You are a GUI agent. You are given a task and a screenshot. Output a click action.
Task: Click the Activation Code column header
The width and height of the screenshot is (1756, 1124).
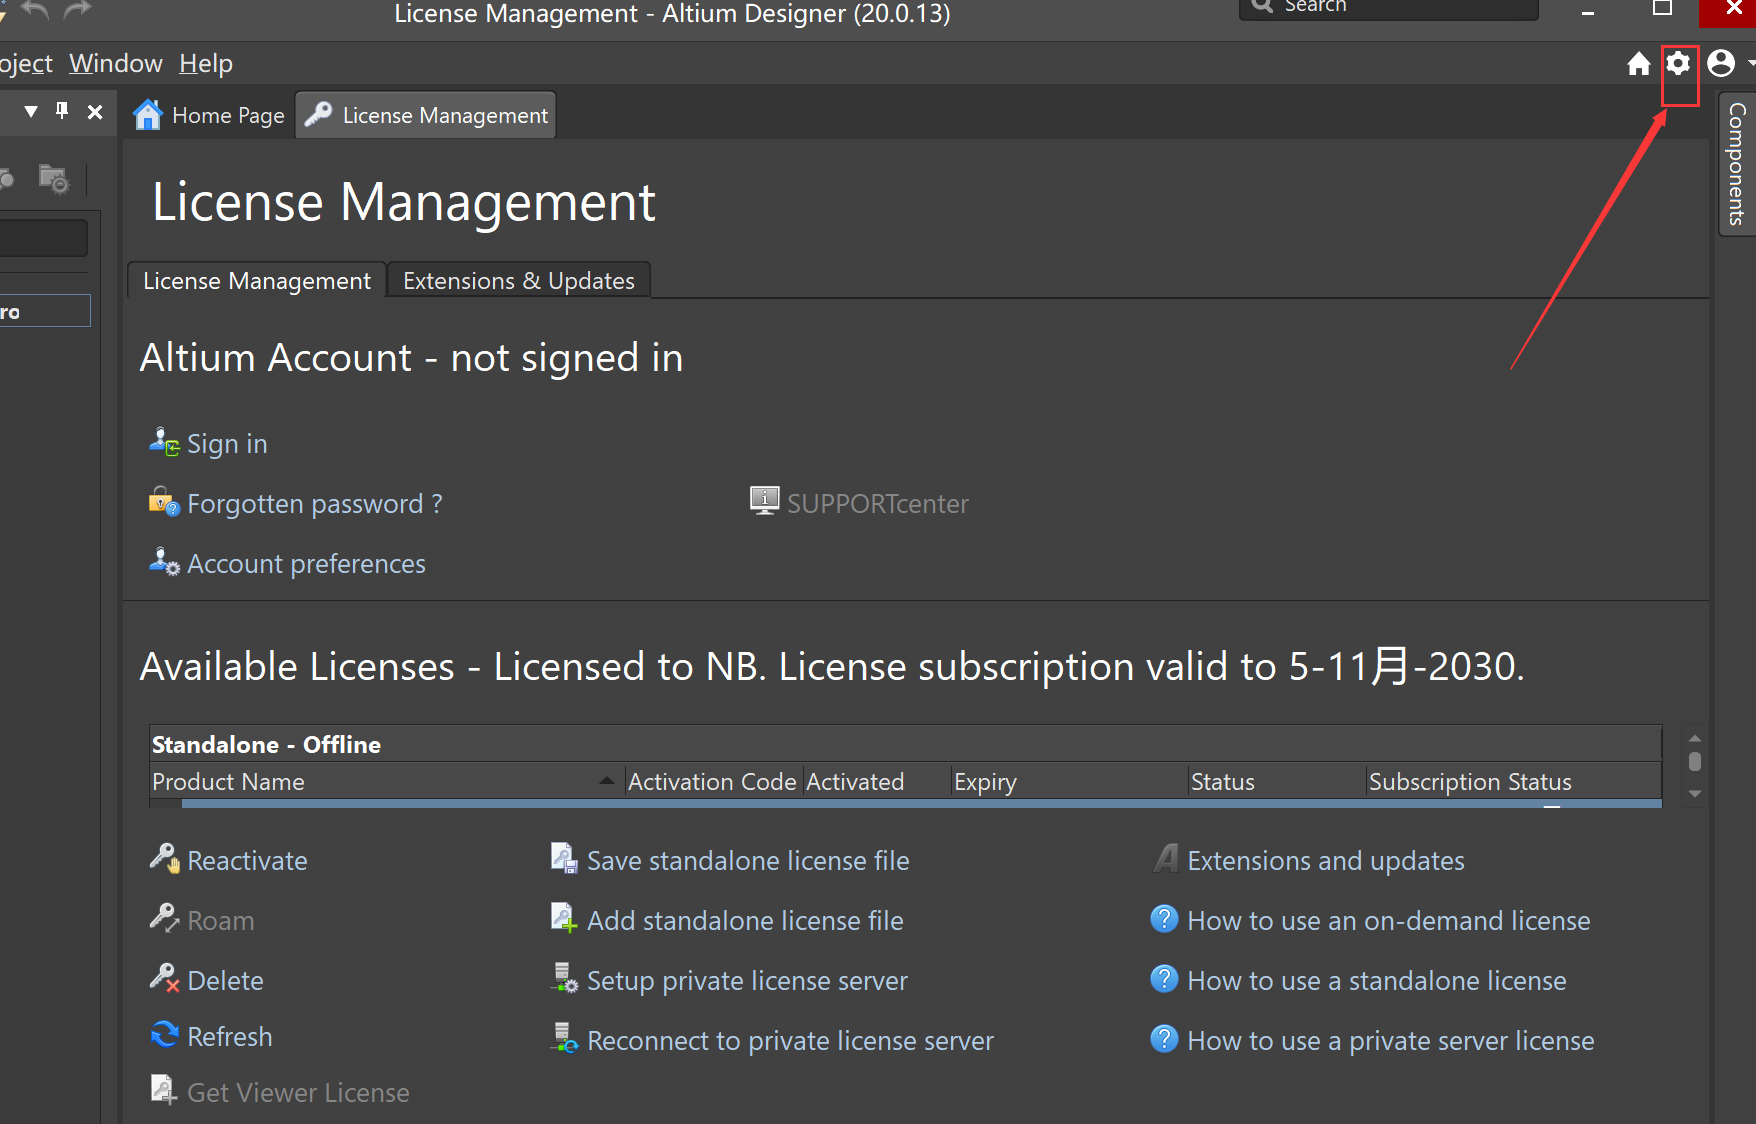tap(714, 781)
